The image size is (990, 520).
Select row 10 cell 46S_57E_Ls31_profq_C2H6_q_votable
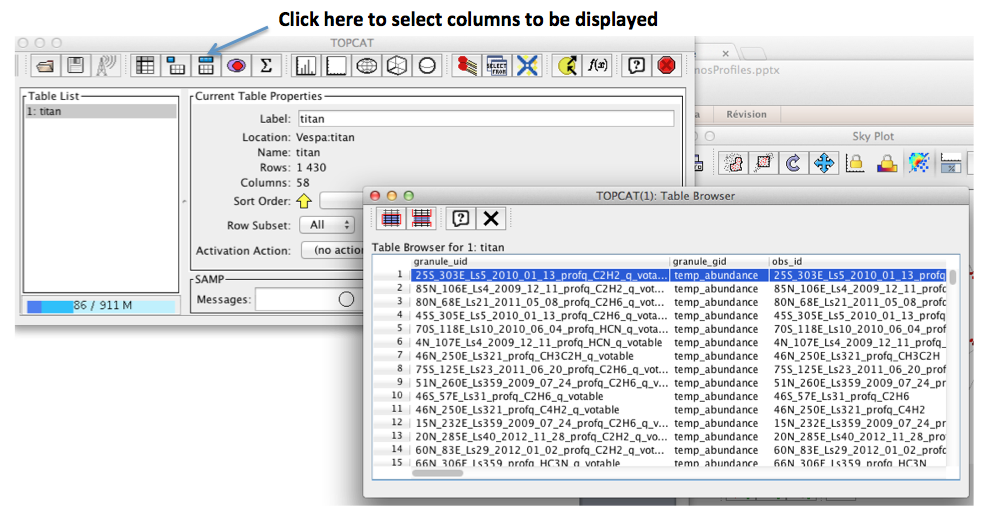[x=540, y=396]
